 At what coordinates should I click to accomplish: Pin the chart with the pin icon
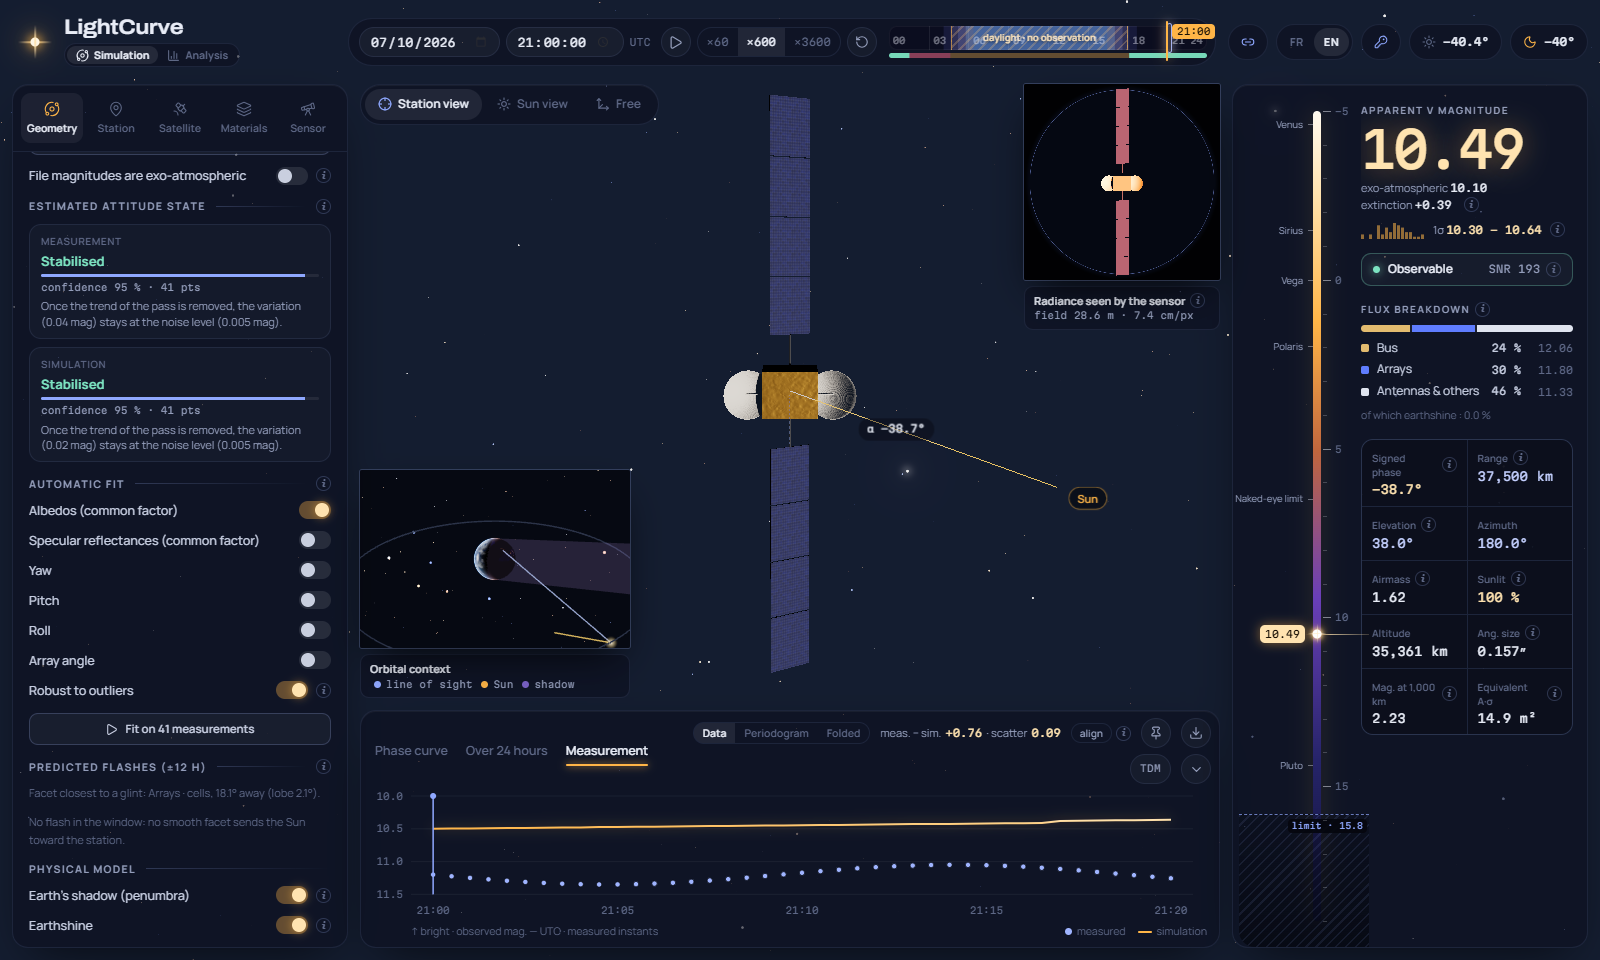pyautogui.click(x=1156, y=733)
